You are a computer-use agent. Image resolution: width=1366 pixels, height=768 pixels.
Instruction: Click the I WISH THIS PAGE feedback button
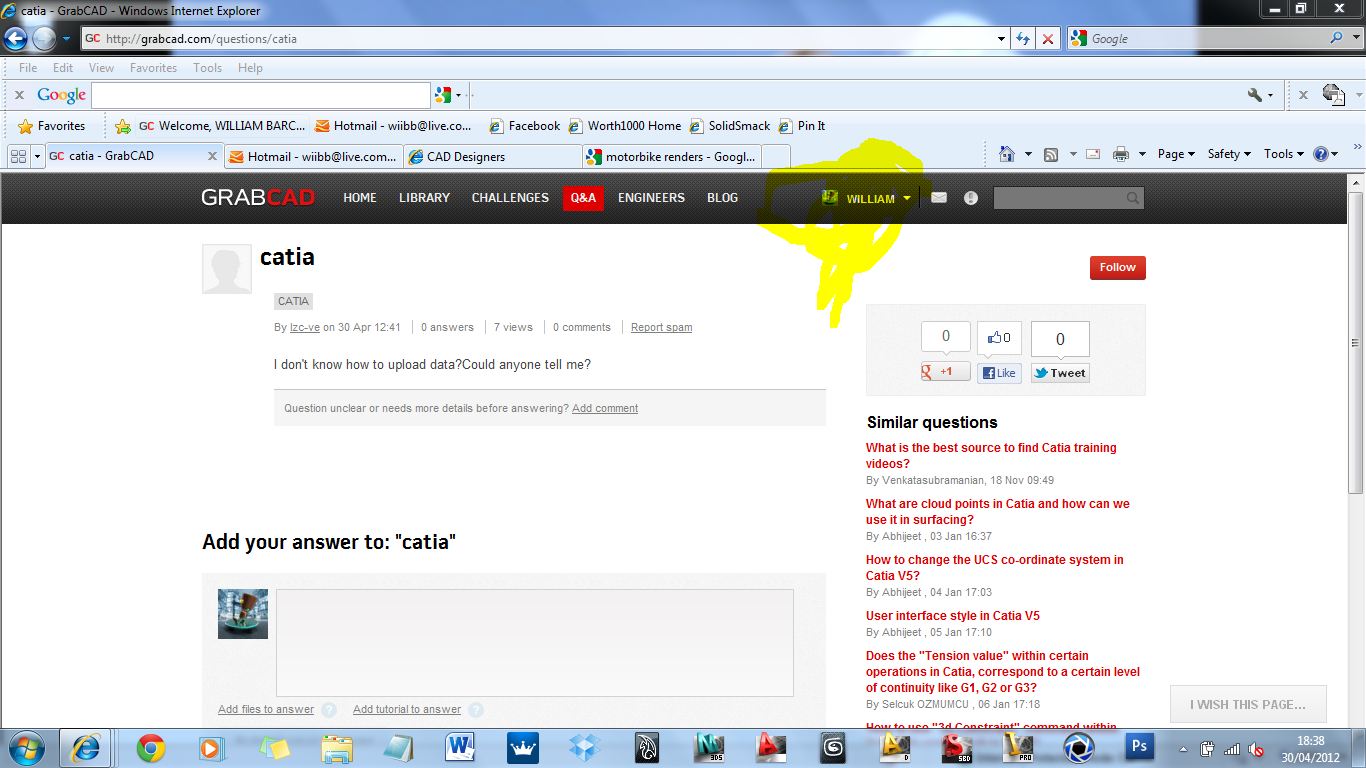[1248, 704]
